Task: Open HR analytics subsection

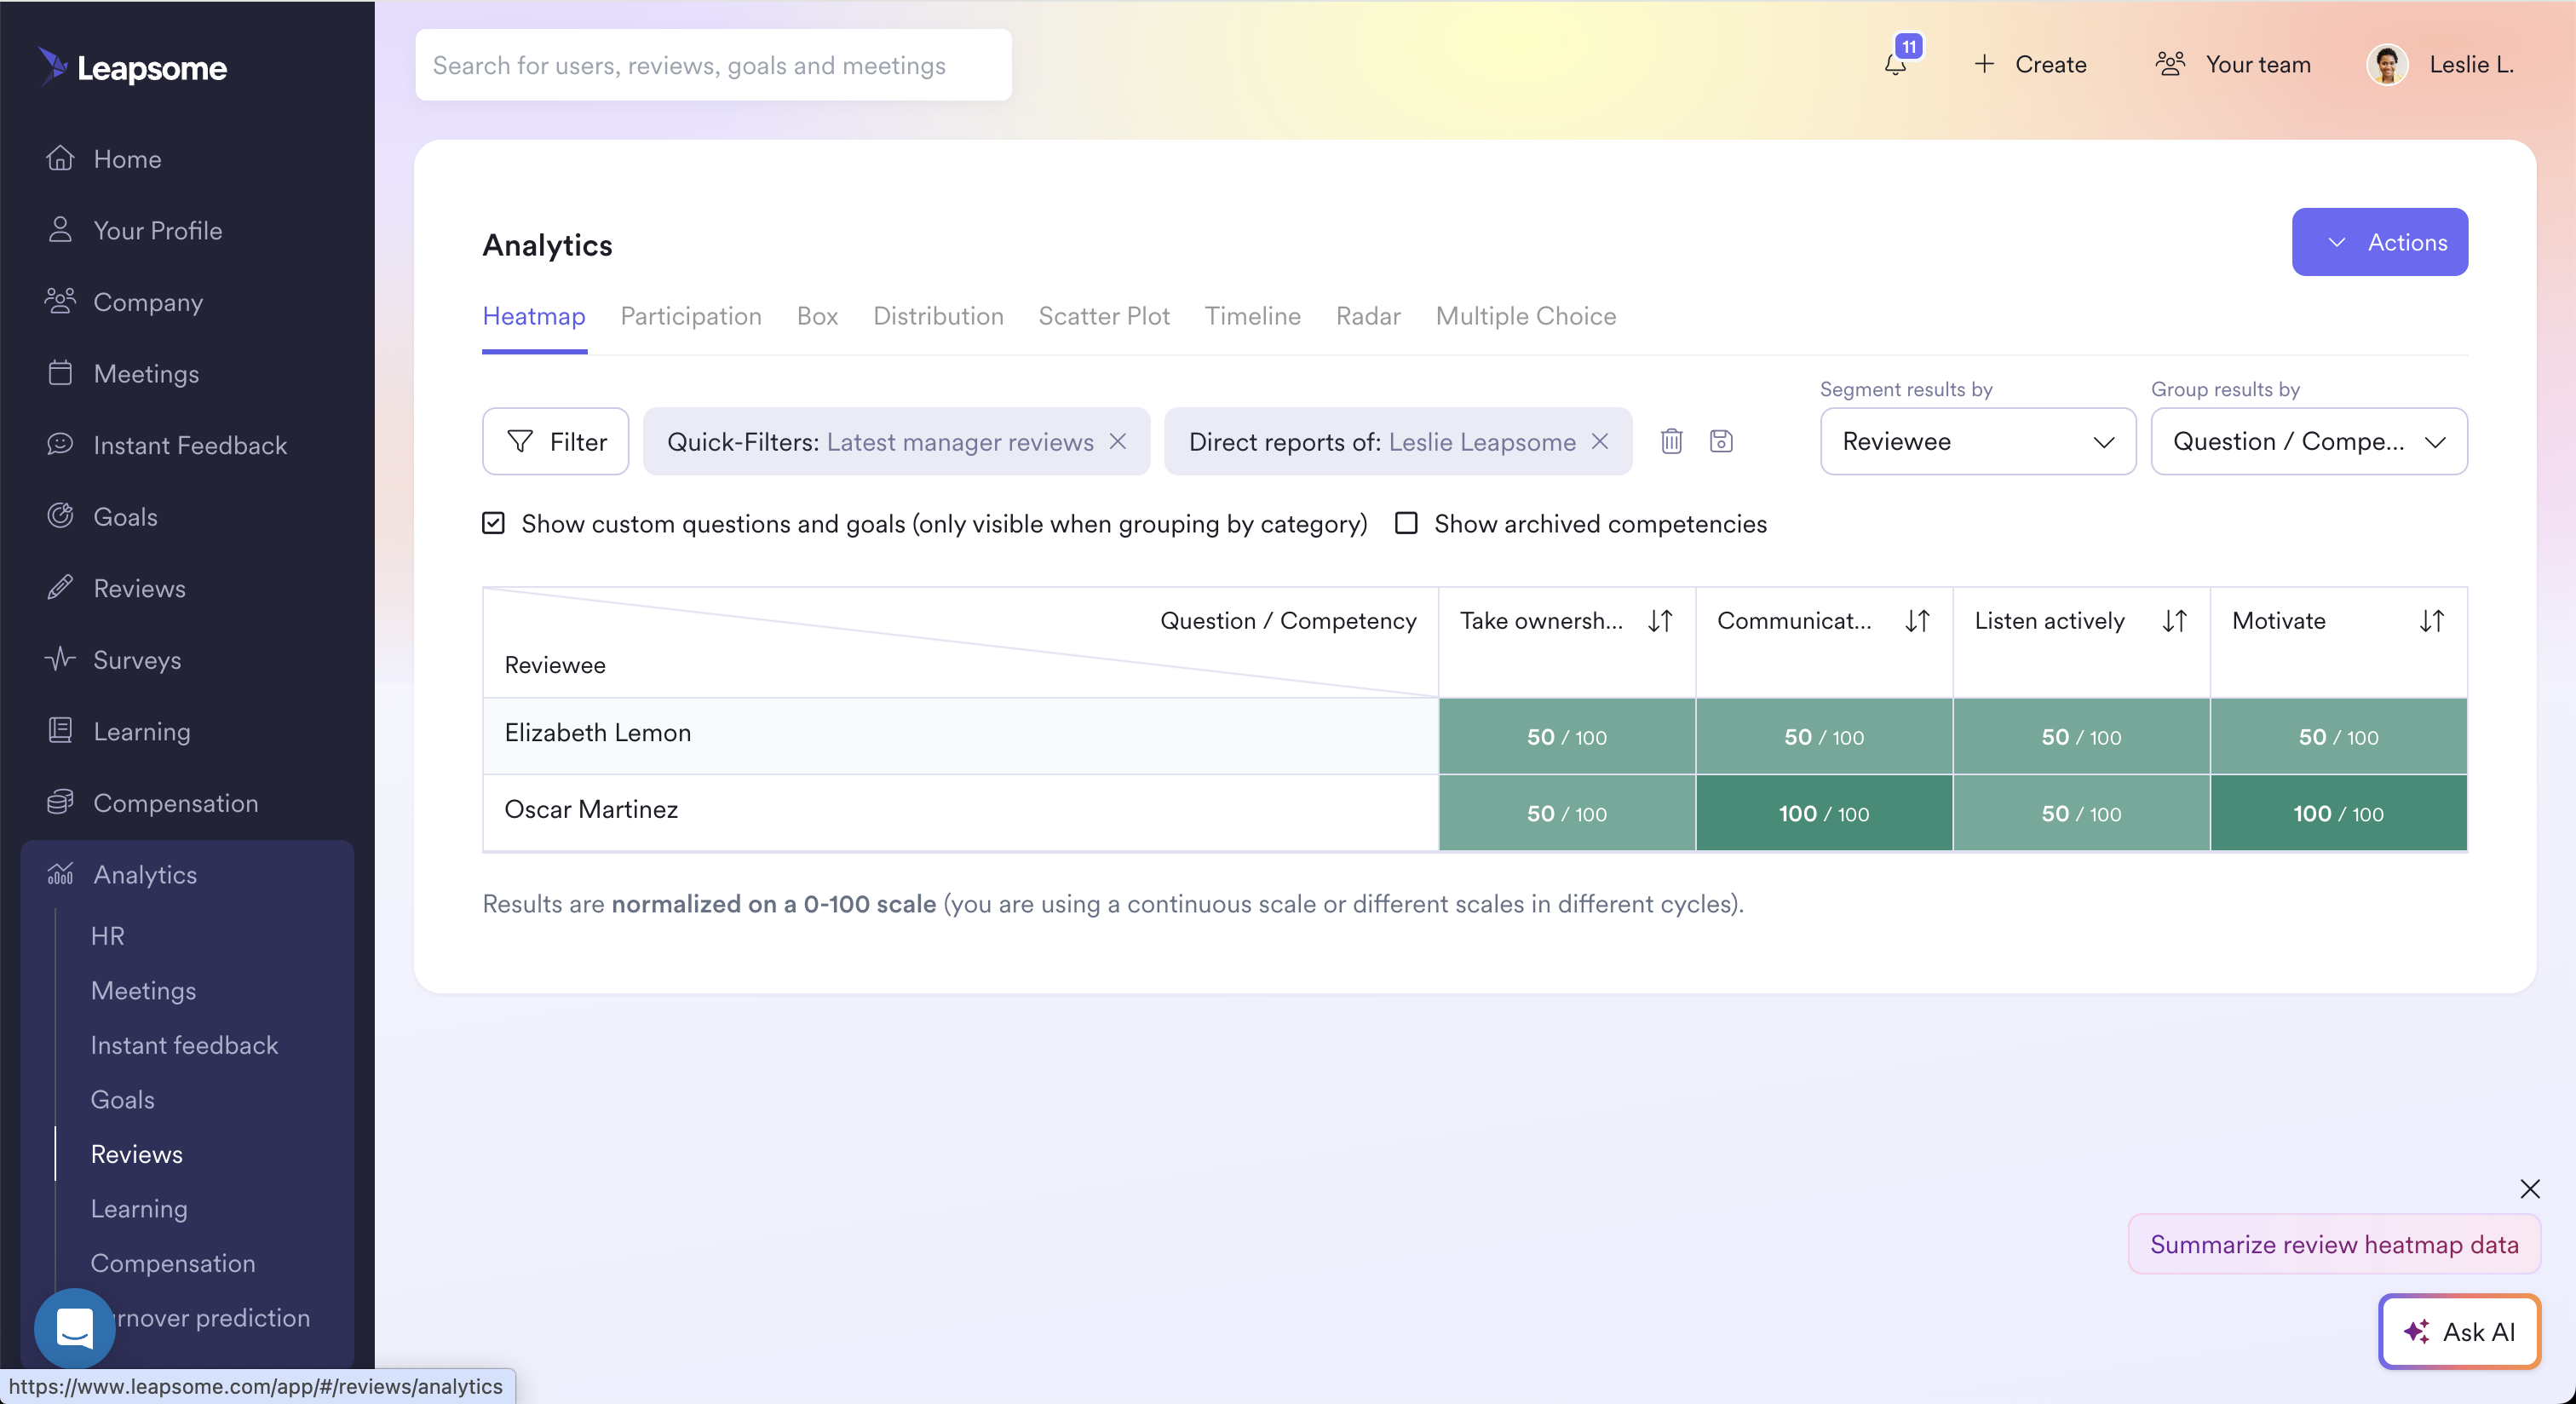Action: coord(108,936)
